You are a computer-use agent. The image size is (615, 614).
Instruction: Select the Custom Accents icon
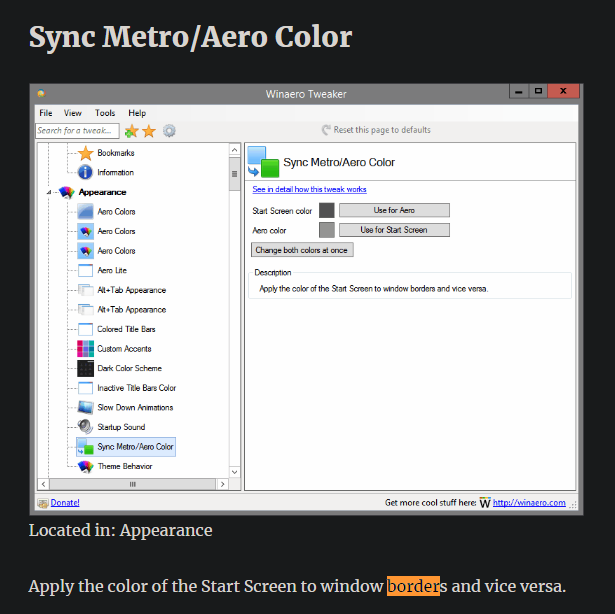coord(85,349)
